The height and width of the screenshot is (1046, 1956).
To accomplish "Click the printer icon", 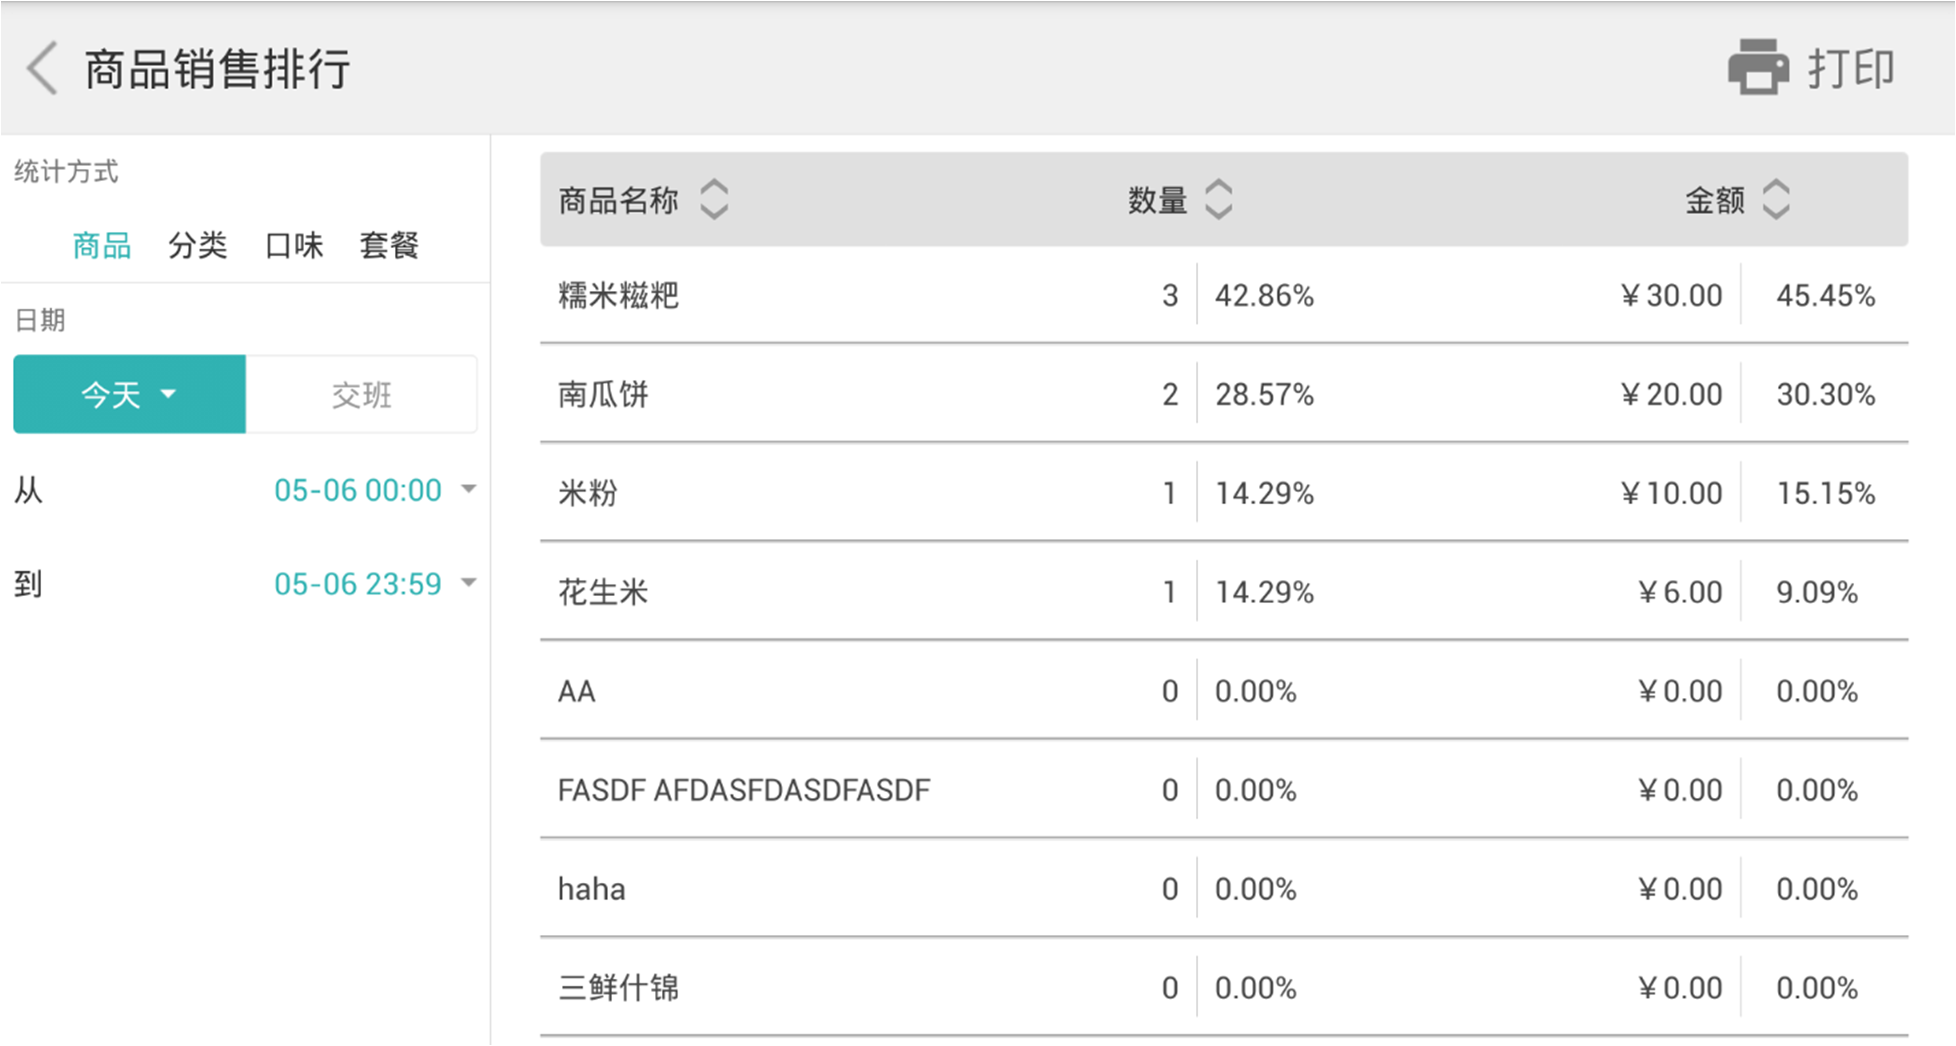I will [x=1758, y=68].
